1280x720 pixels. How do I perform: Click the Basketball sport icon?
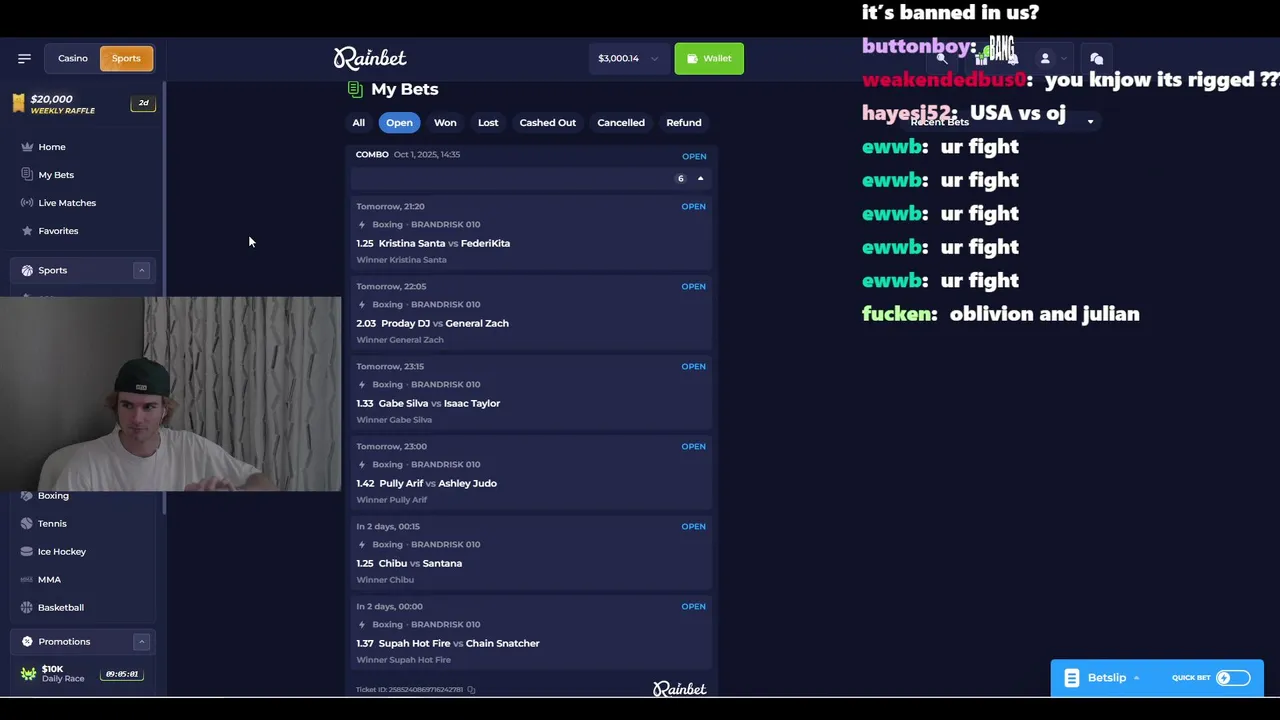click(27, 608)
